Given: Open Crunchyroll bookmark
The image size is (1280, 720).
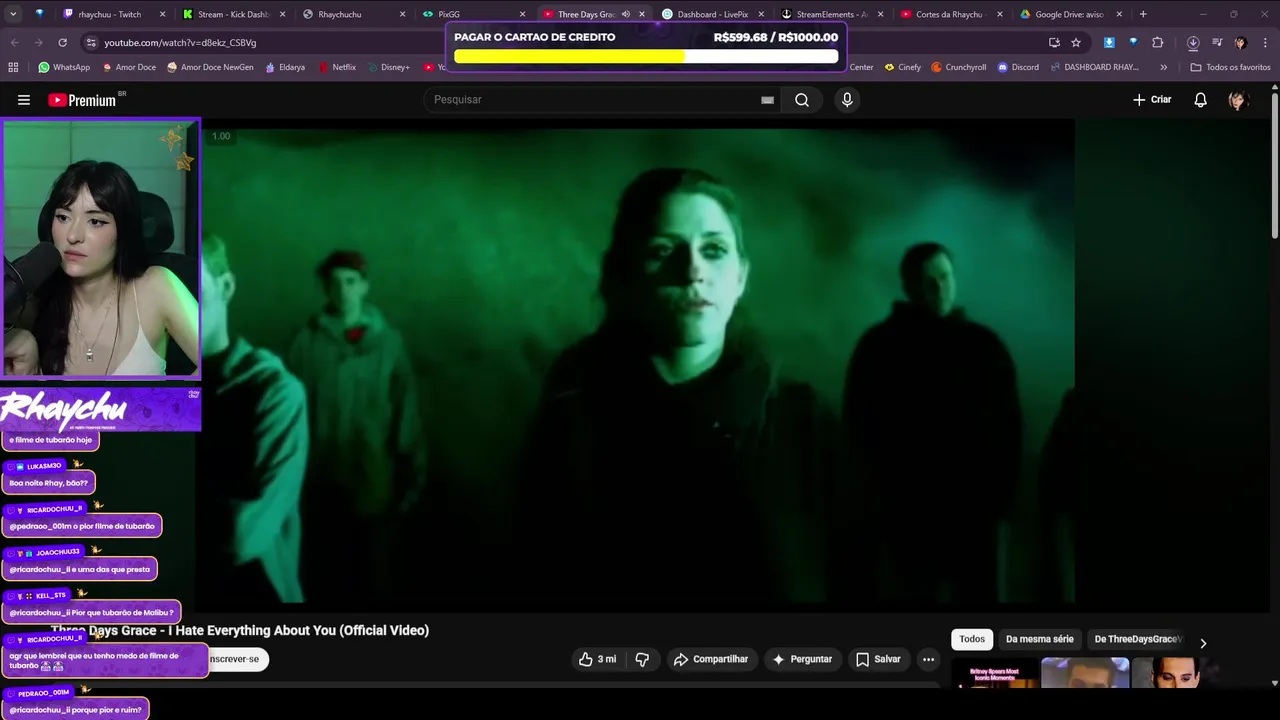Looking at the screenshot, I should pos(958,67).
